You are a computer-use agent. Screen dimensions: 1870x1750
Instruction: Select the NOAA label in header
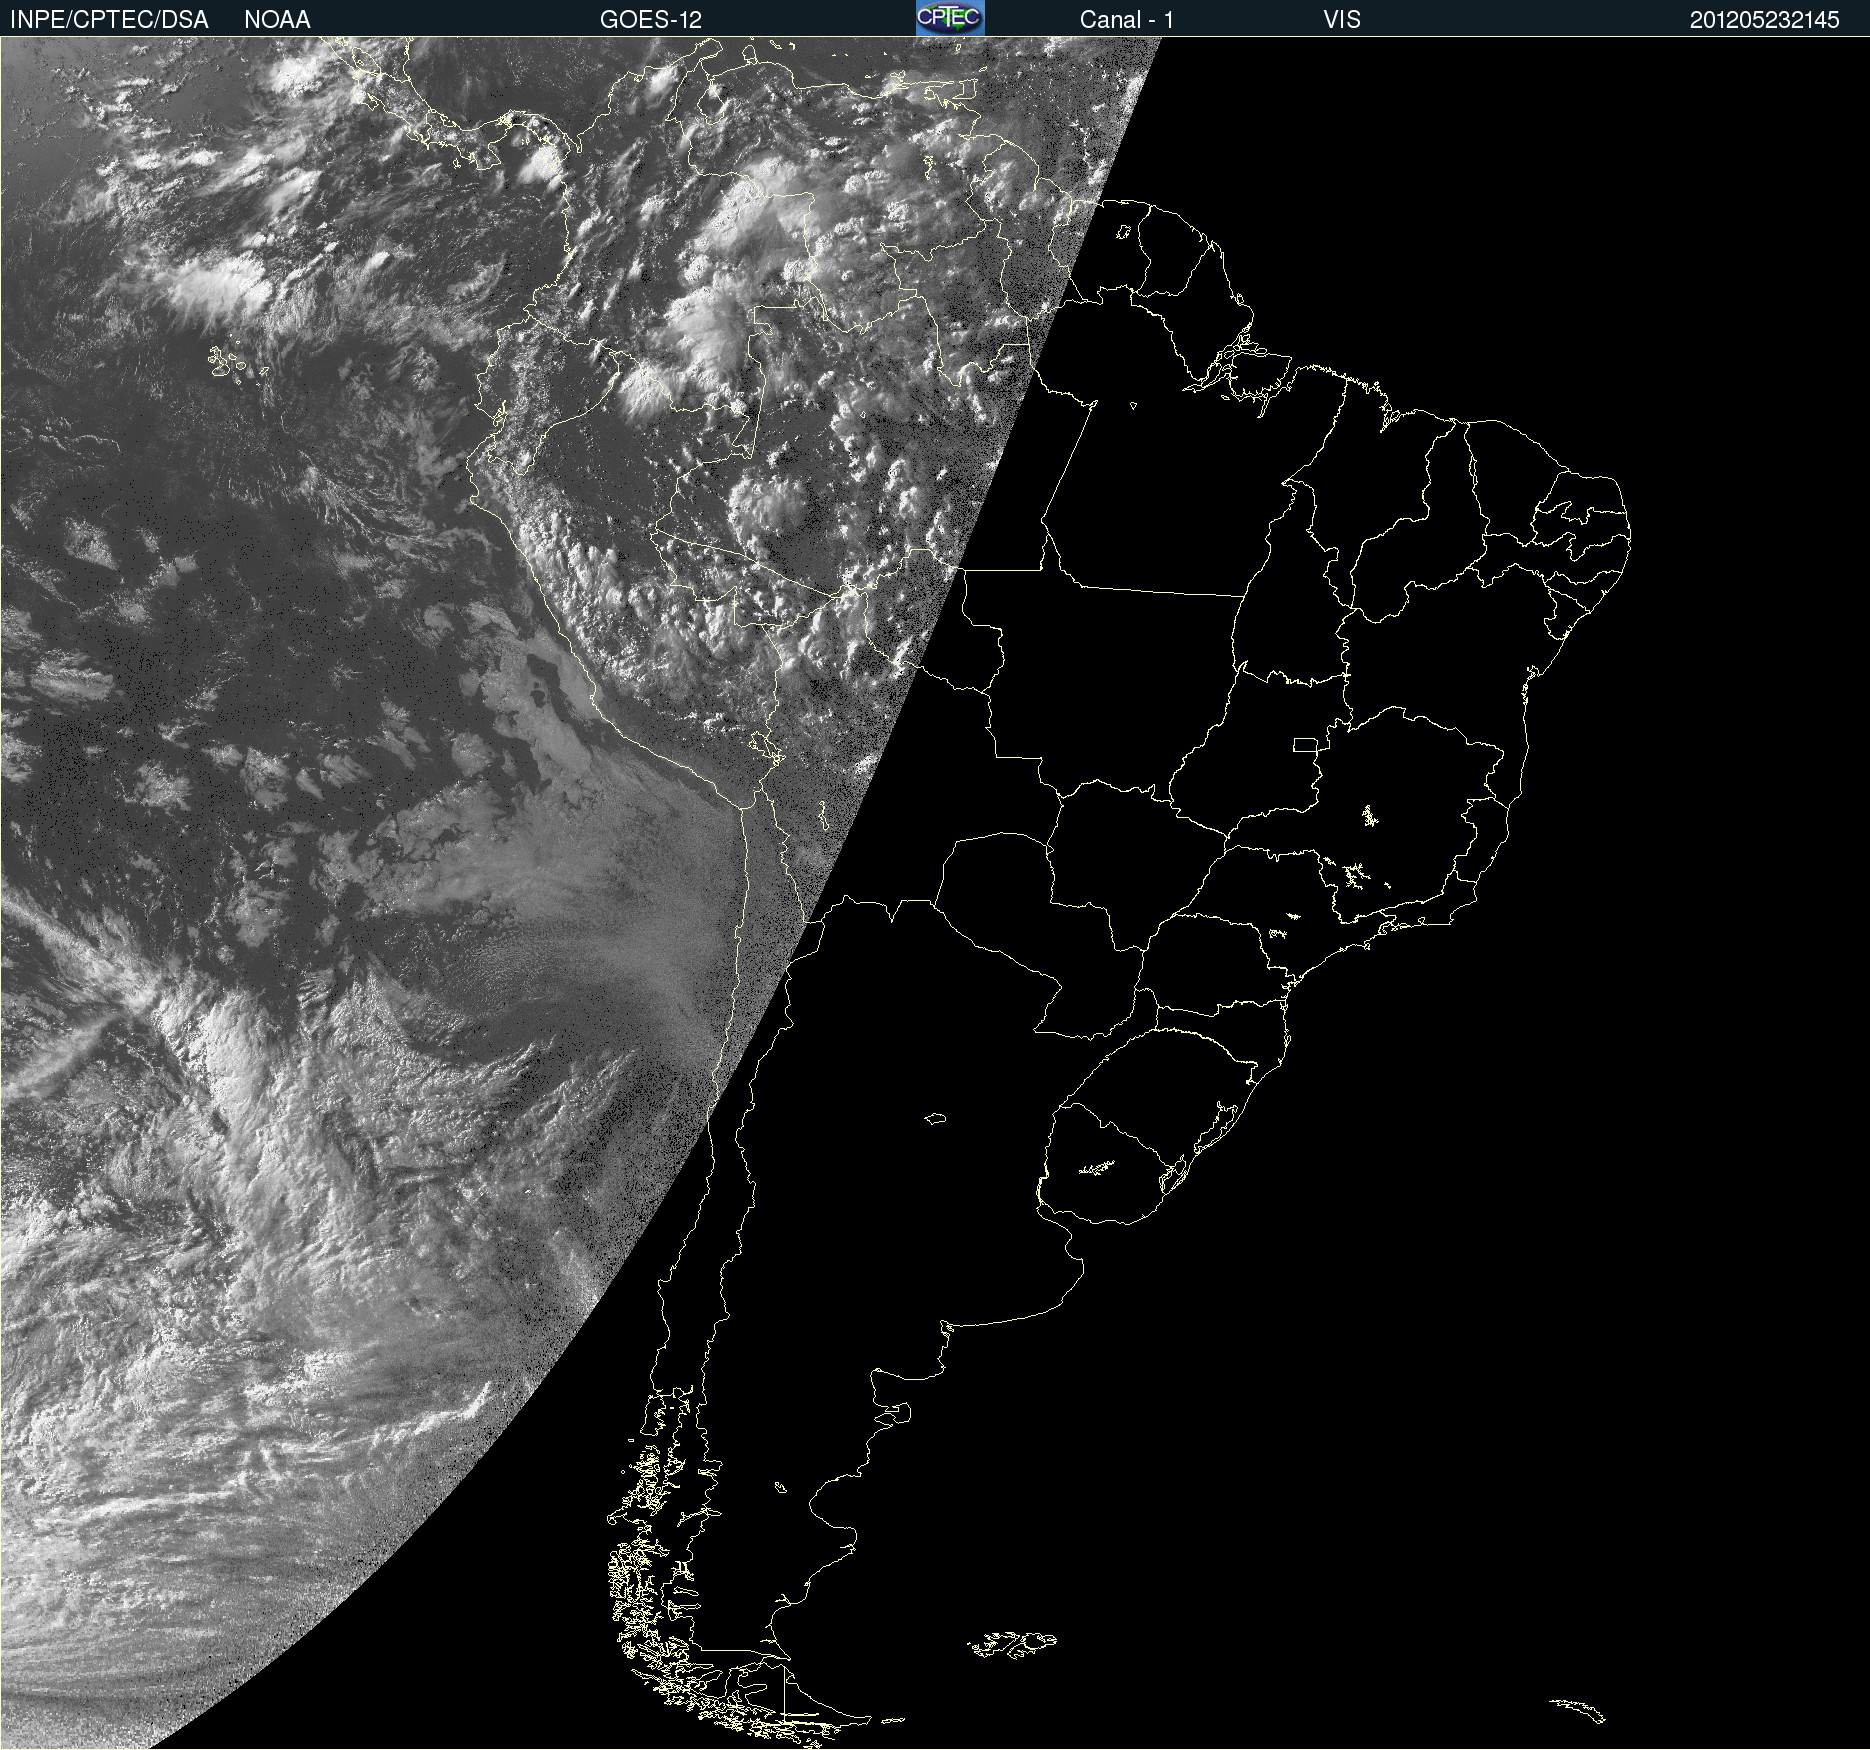pos(277,20)
